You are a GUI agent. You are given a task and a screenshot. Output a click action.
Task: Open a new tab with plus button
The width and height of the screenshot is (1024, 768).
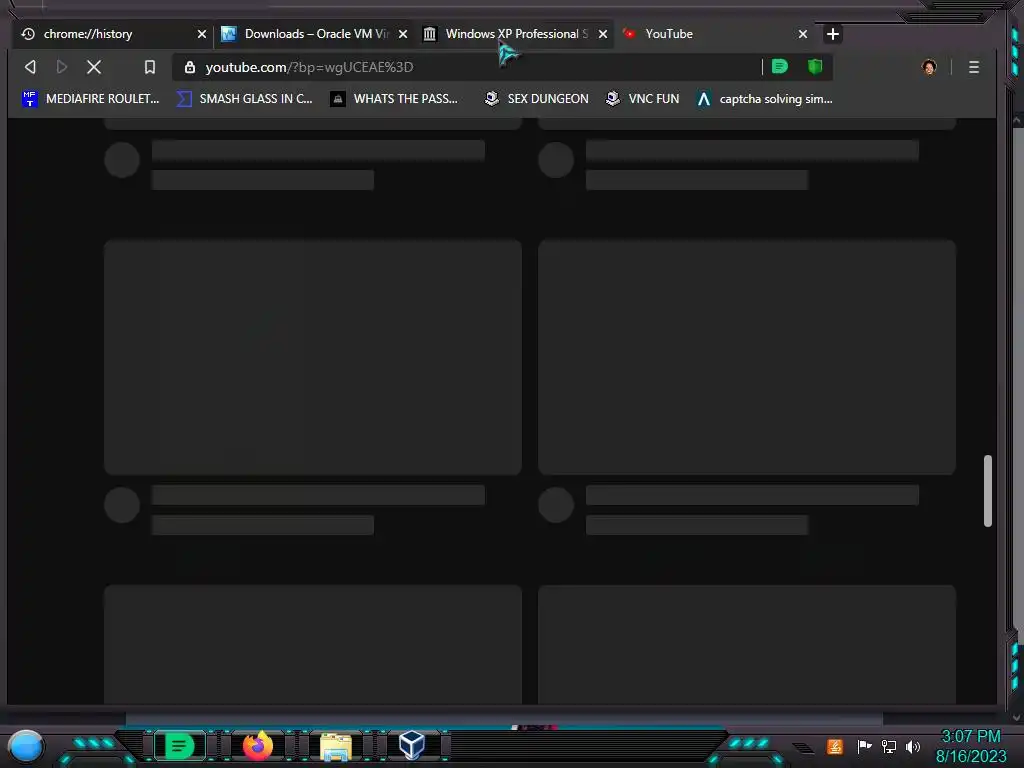click(x=833, y=34)
